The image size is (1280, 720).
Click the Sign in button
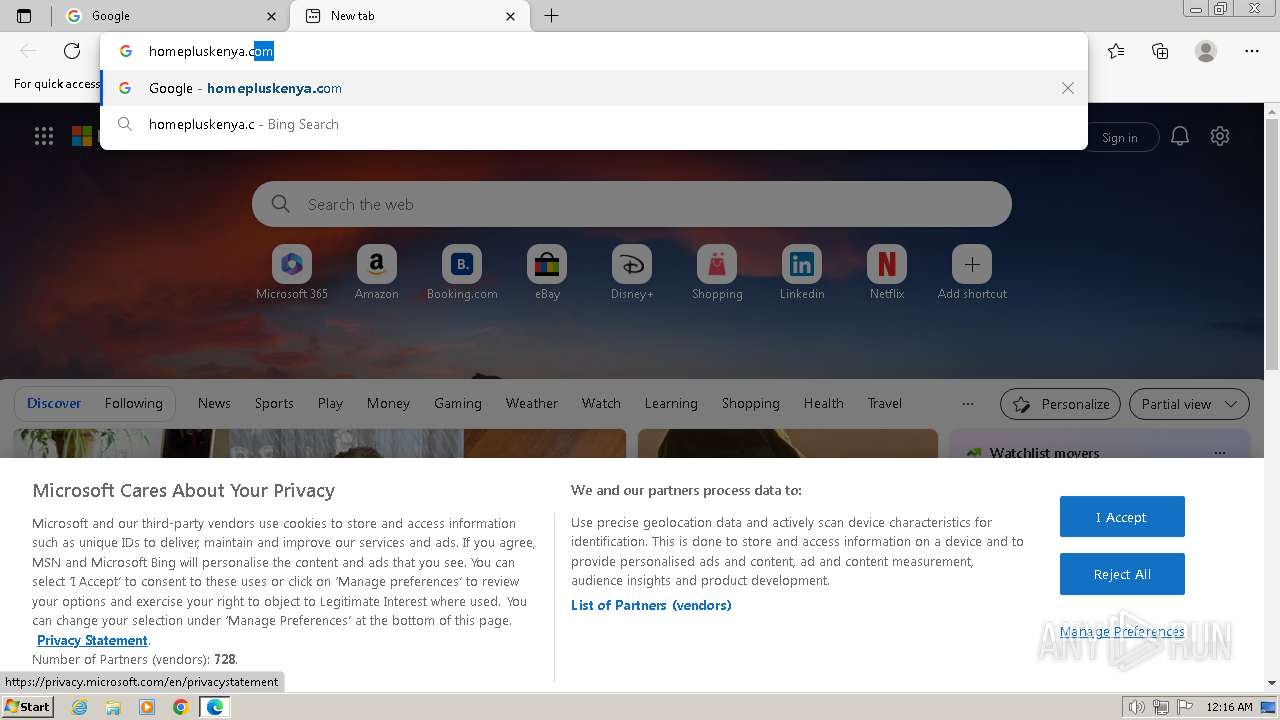(1120, 138)
